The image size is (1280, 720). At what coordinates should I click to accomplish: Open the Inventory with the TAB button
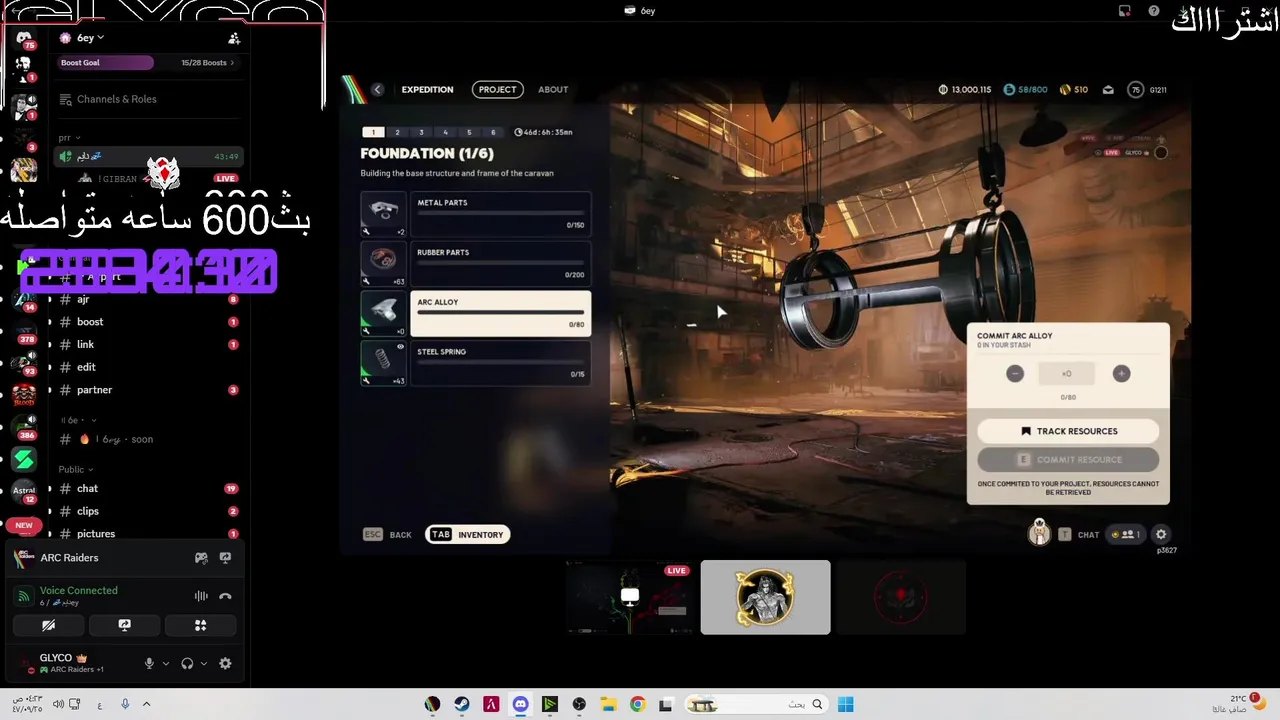468,535
